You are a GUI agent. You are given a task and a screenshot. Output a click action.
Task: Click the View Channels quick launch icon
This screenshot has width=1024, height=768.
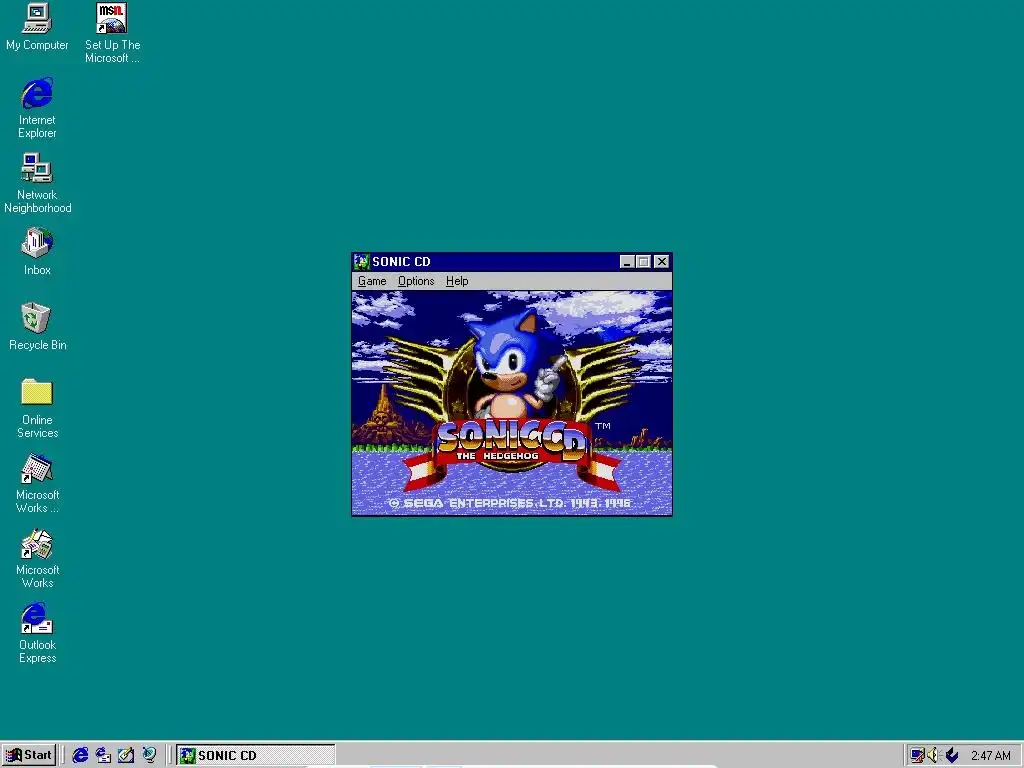coord(150,755)
